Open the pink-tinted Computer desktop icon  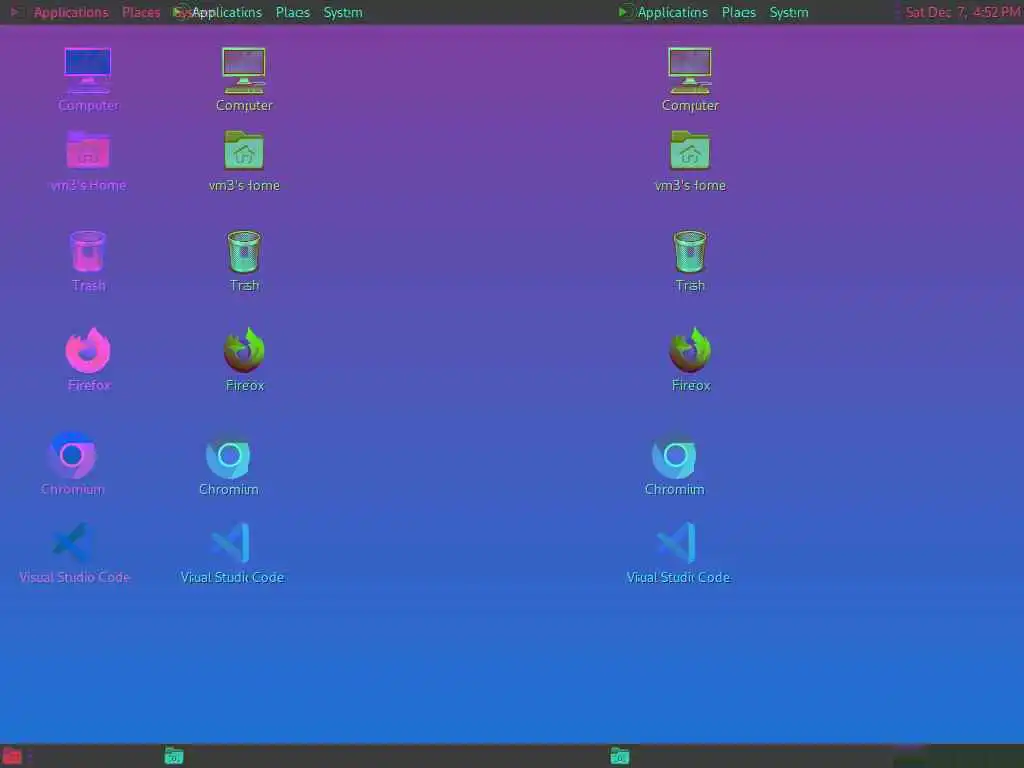88,71
